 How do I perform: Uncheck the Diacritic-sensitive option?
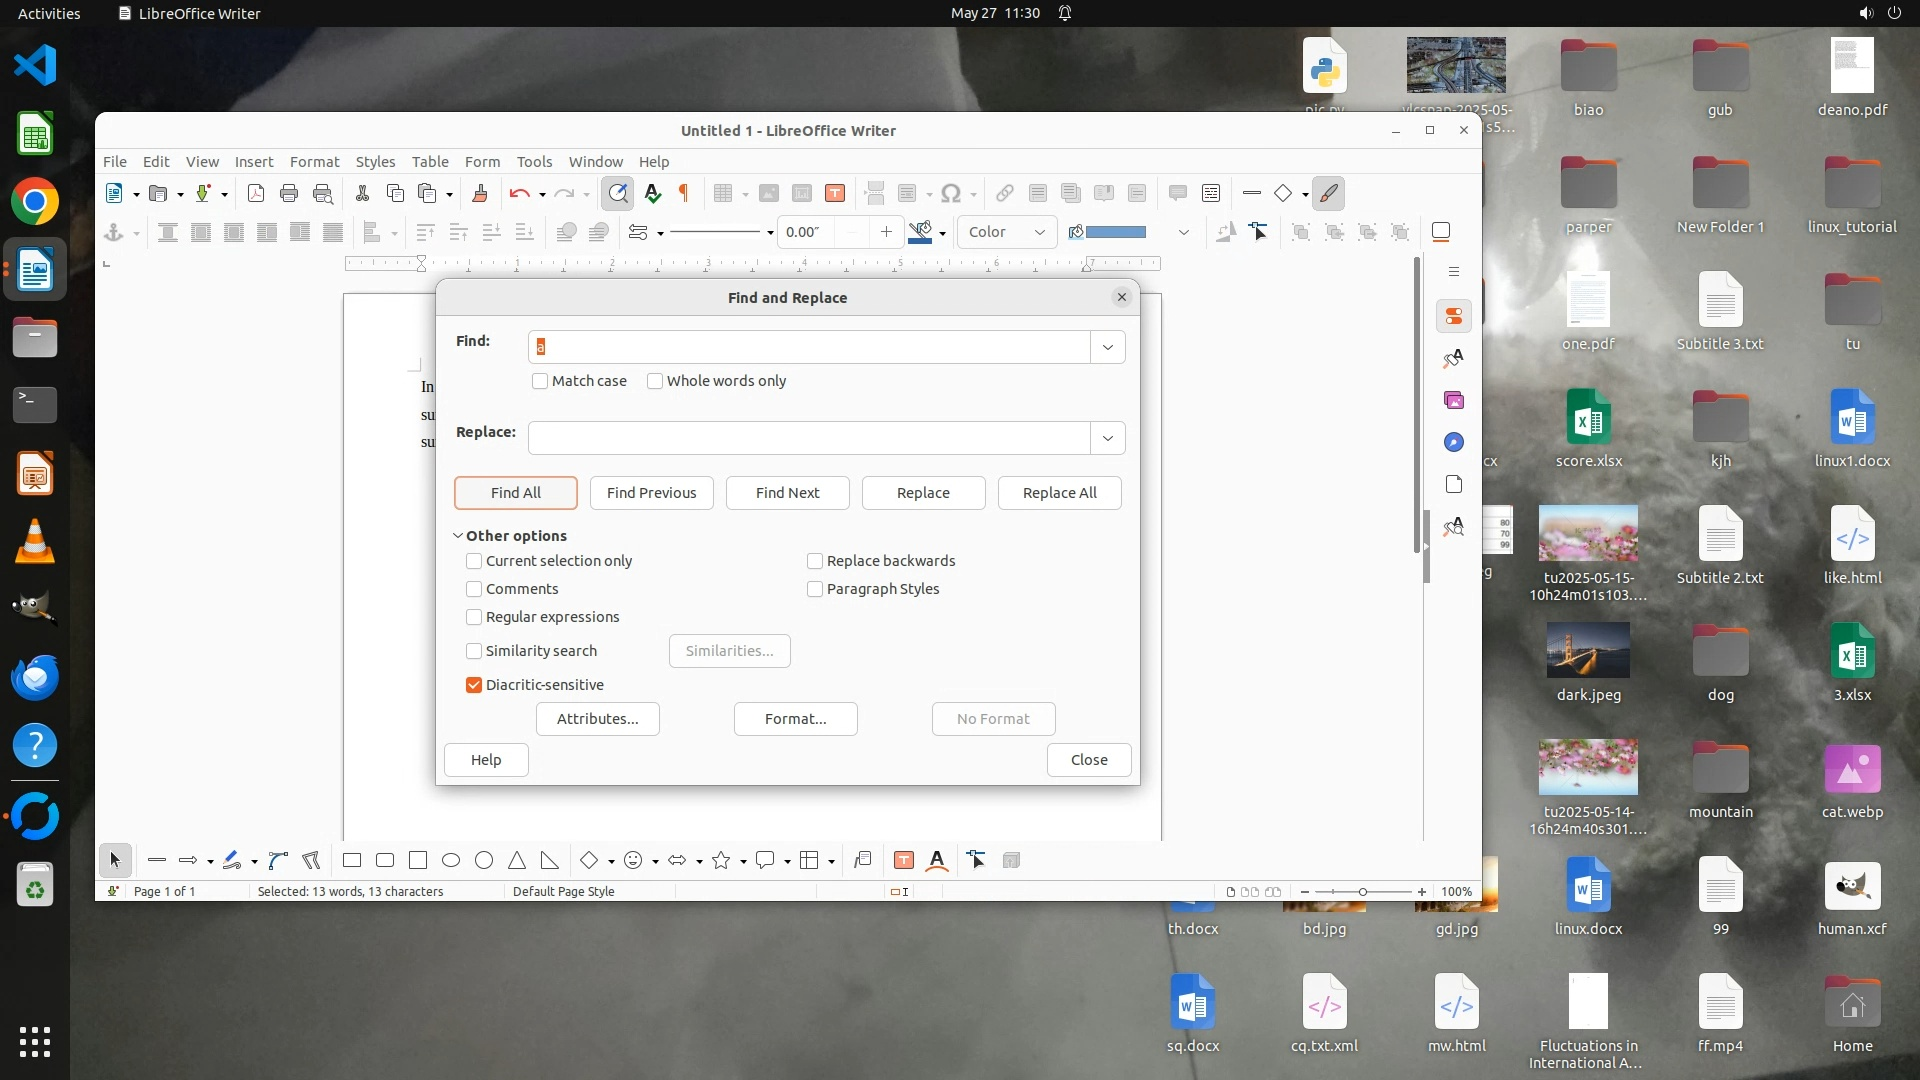point(474,685)
